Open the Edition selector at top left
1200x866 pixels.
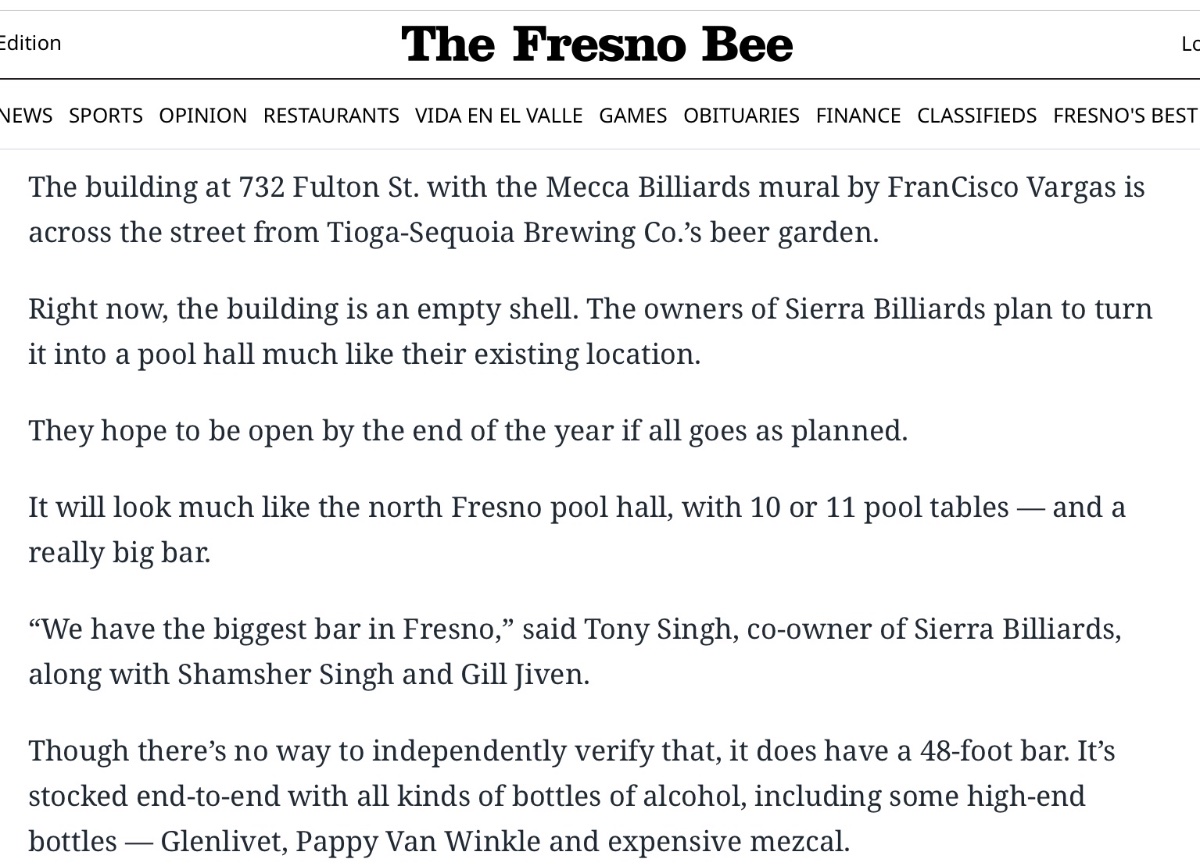click(x=30, y=43)
